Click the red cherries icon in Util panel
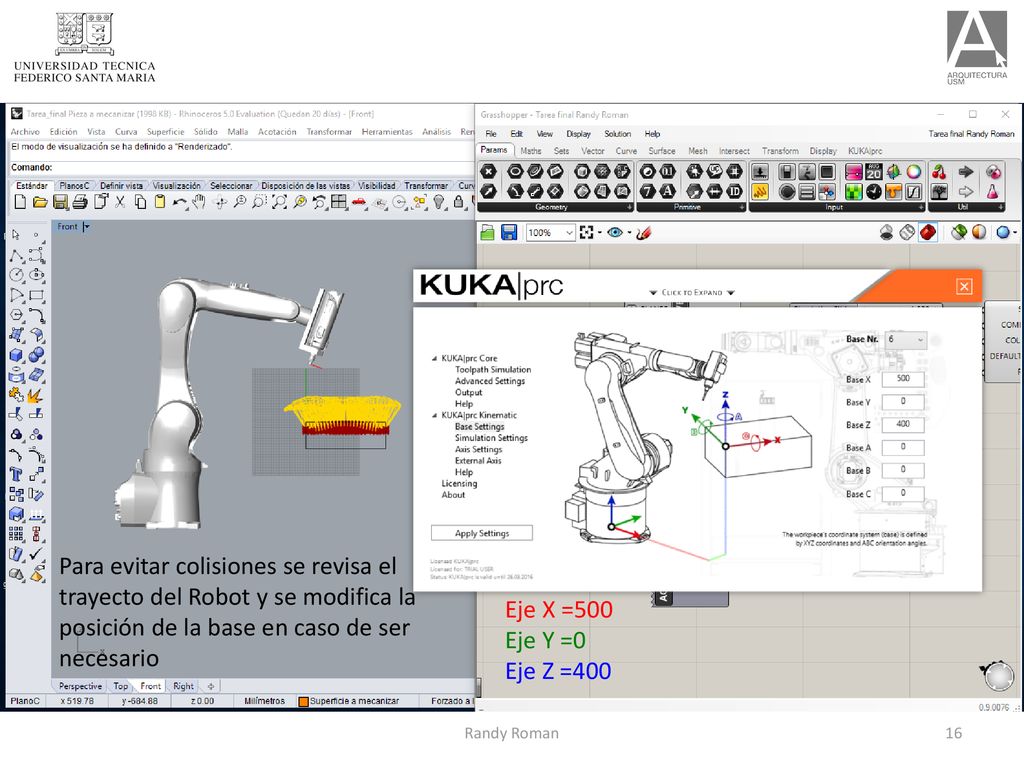 click(x=939, y=172)
